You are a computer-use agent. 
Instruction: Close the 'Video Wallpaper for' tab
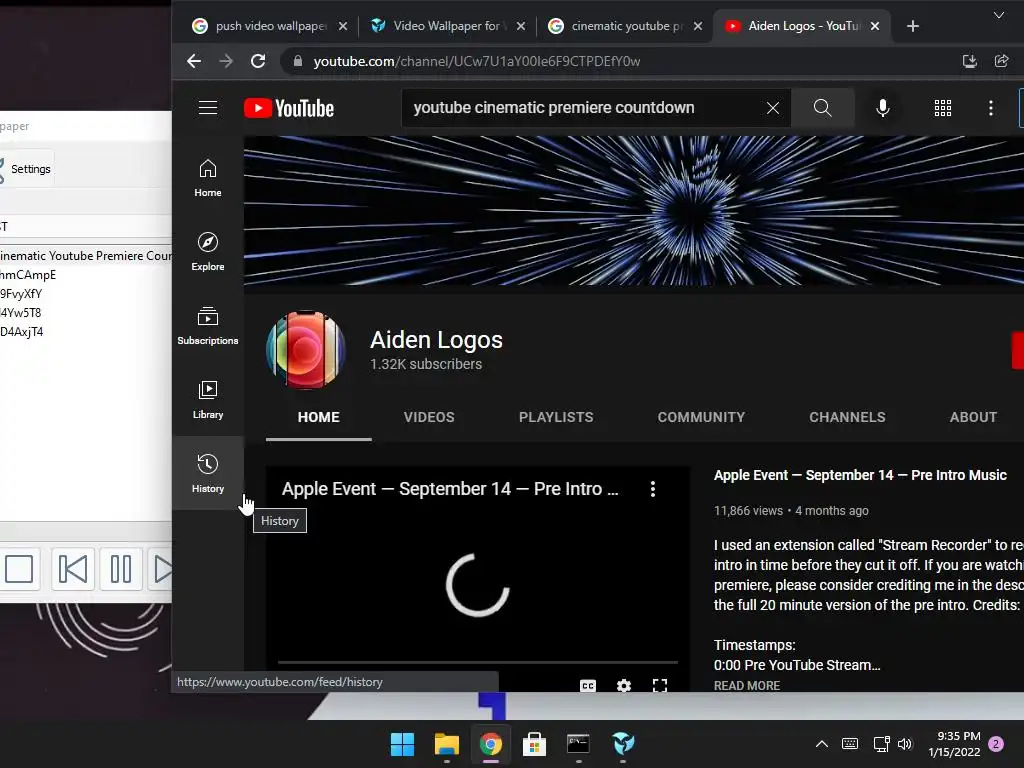[520, 26]
